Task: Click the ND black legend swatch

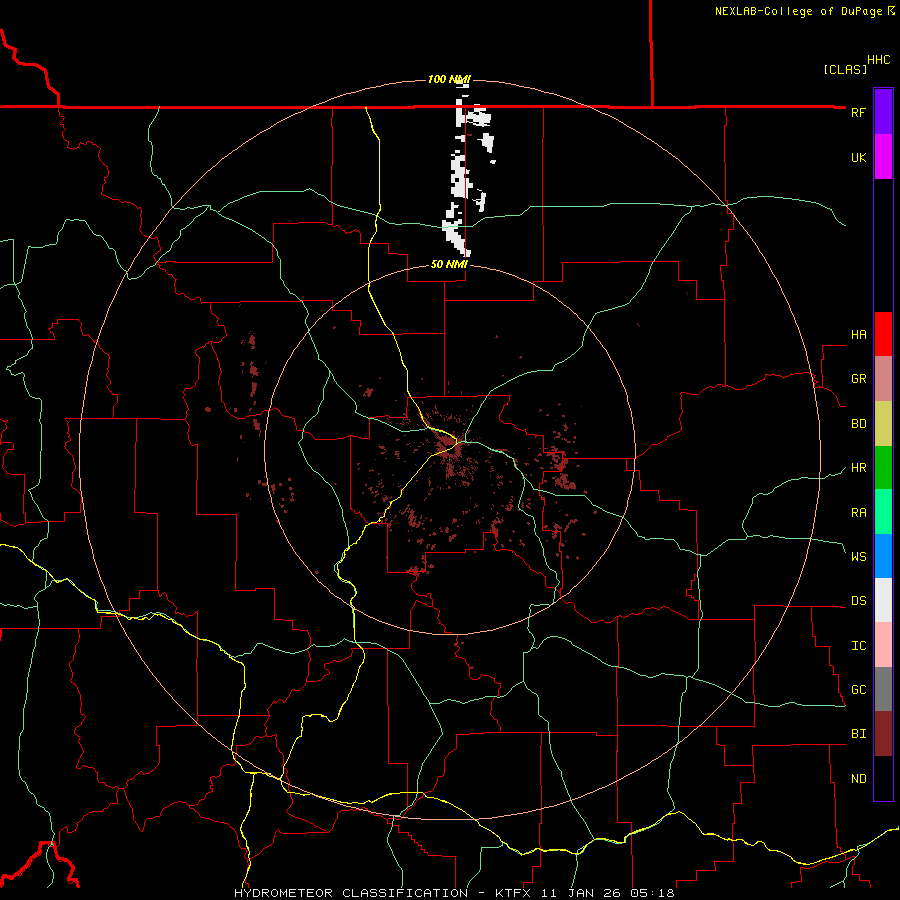Action: [x=883, y=778]
